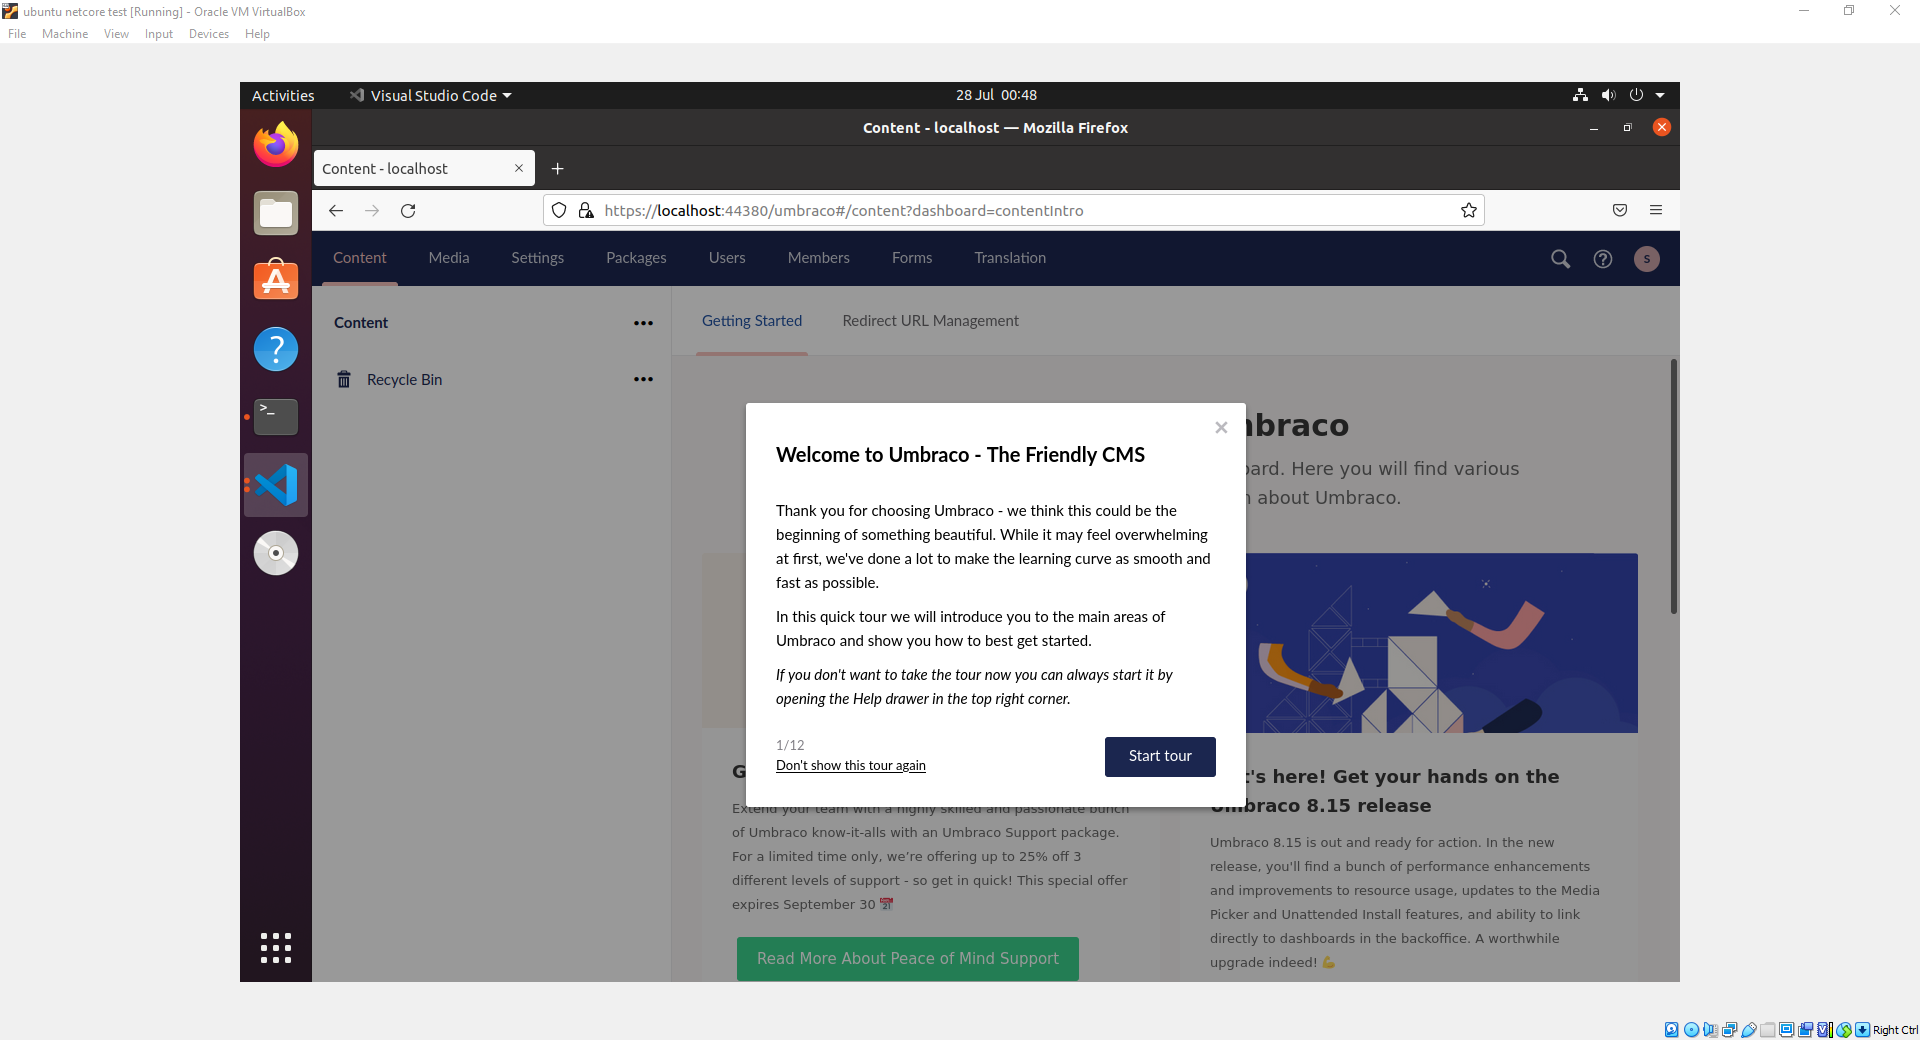Open Terminal from Ubuntu dock
1920x1040 pixels.
point(276,417)
